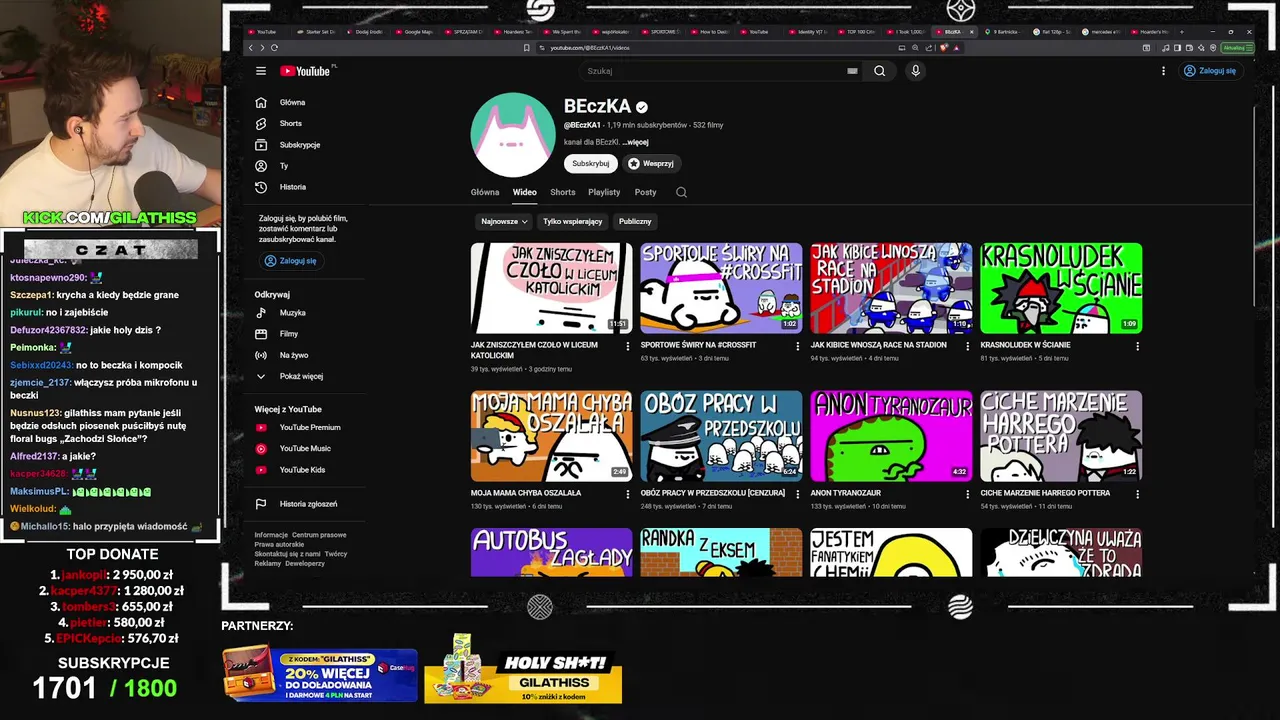Image resolution: width=1280 pixels, height=720 pixels.
Task: Open Historia in the sidebar
Action: [294, 187]
